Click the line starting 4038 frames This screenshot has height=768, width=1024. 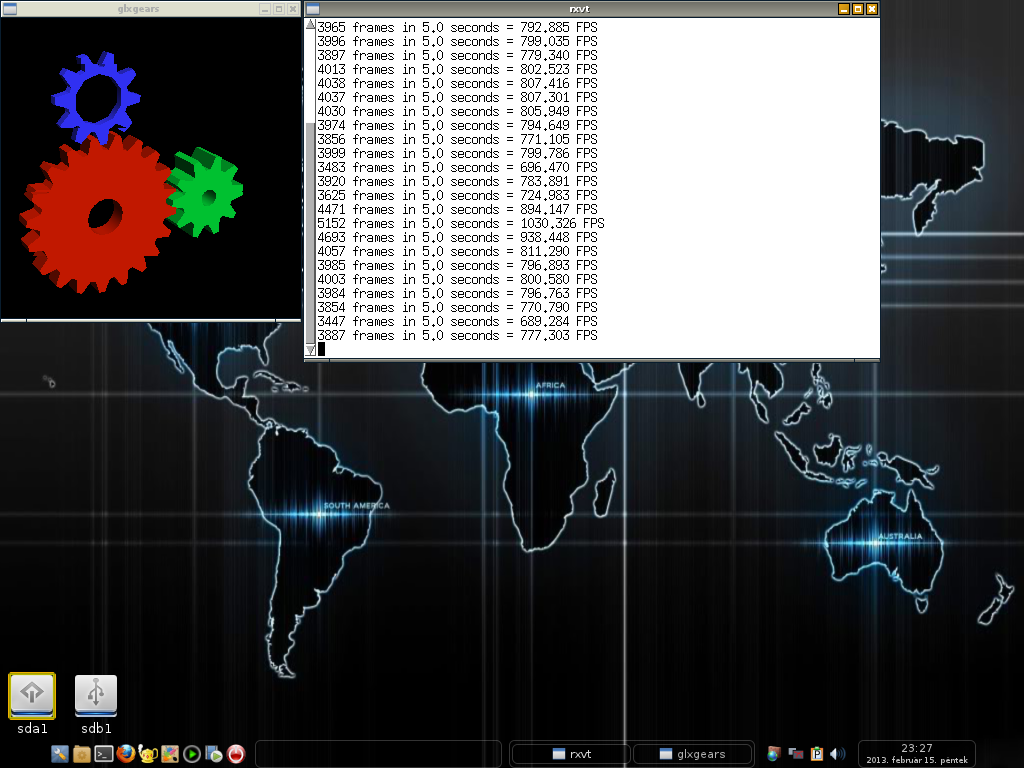pos(457,83)
